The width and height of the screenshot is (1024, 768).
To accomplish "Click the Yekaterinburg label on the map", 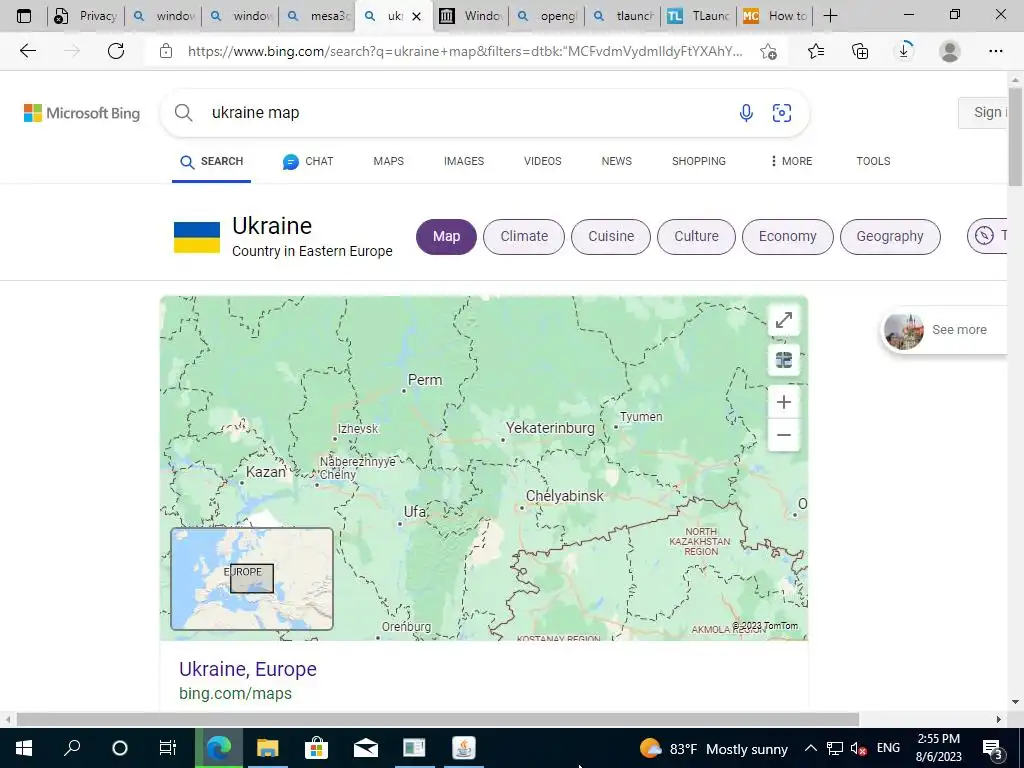I will pos(550,428).
